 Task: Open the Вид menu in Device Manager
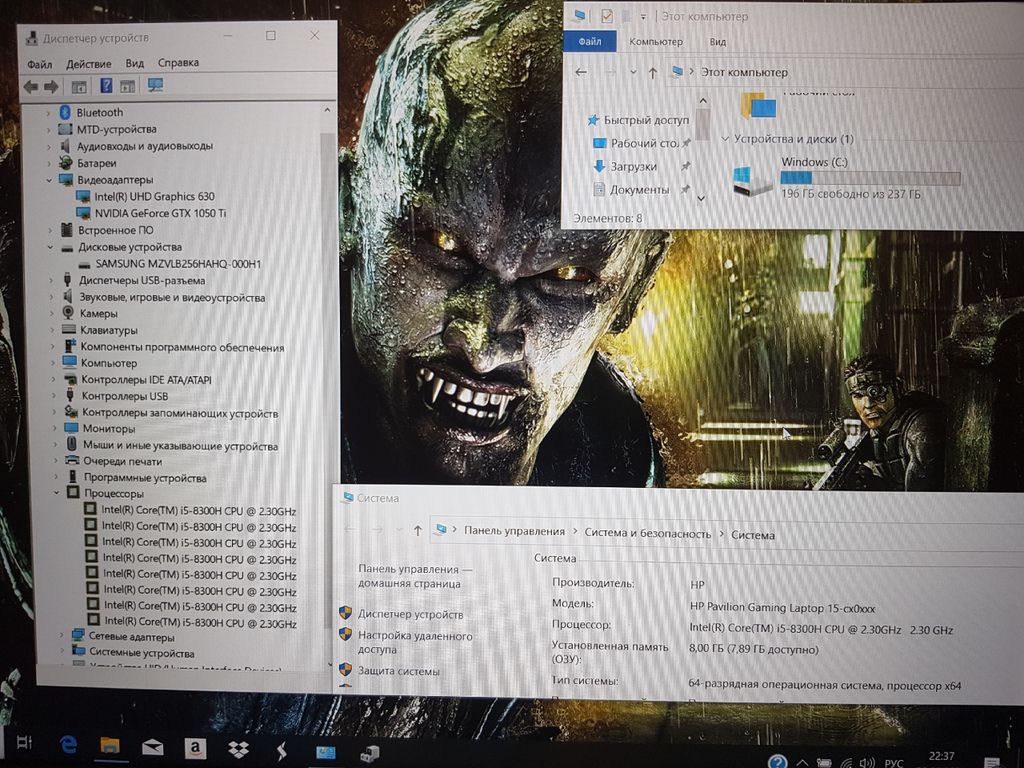pos(135,63)
